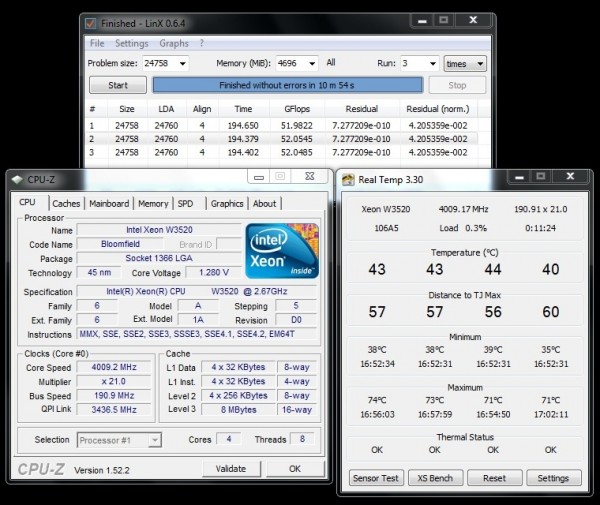Switch to the CPU tab in CPU-Z
600x505 pixels.
(28, 202)
